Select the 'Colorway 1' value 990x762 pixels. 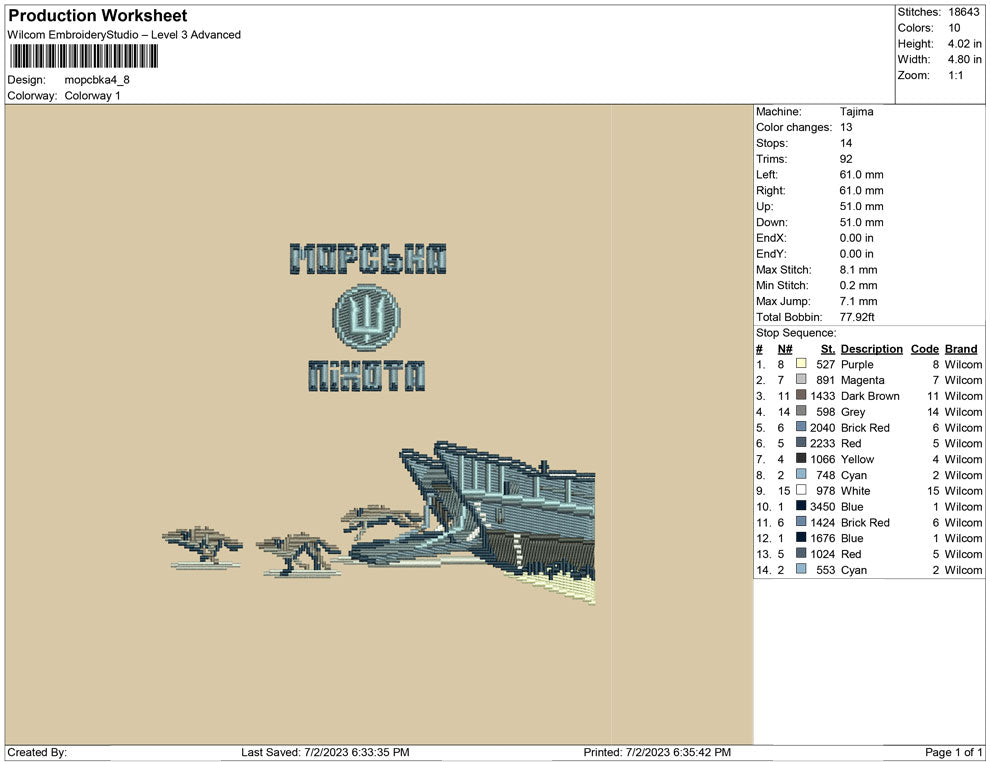click(x=92, y=95)
